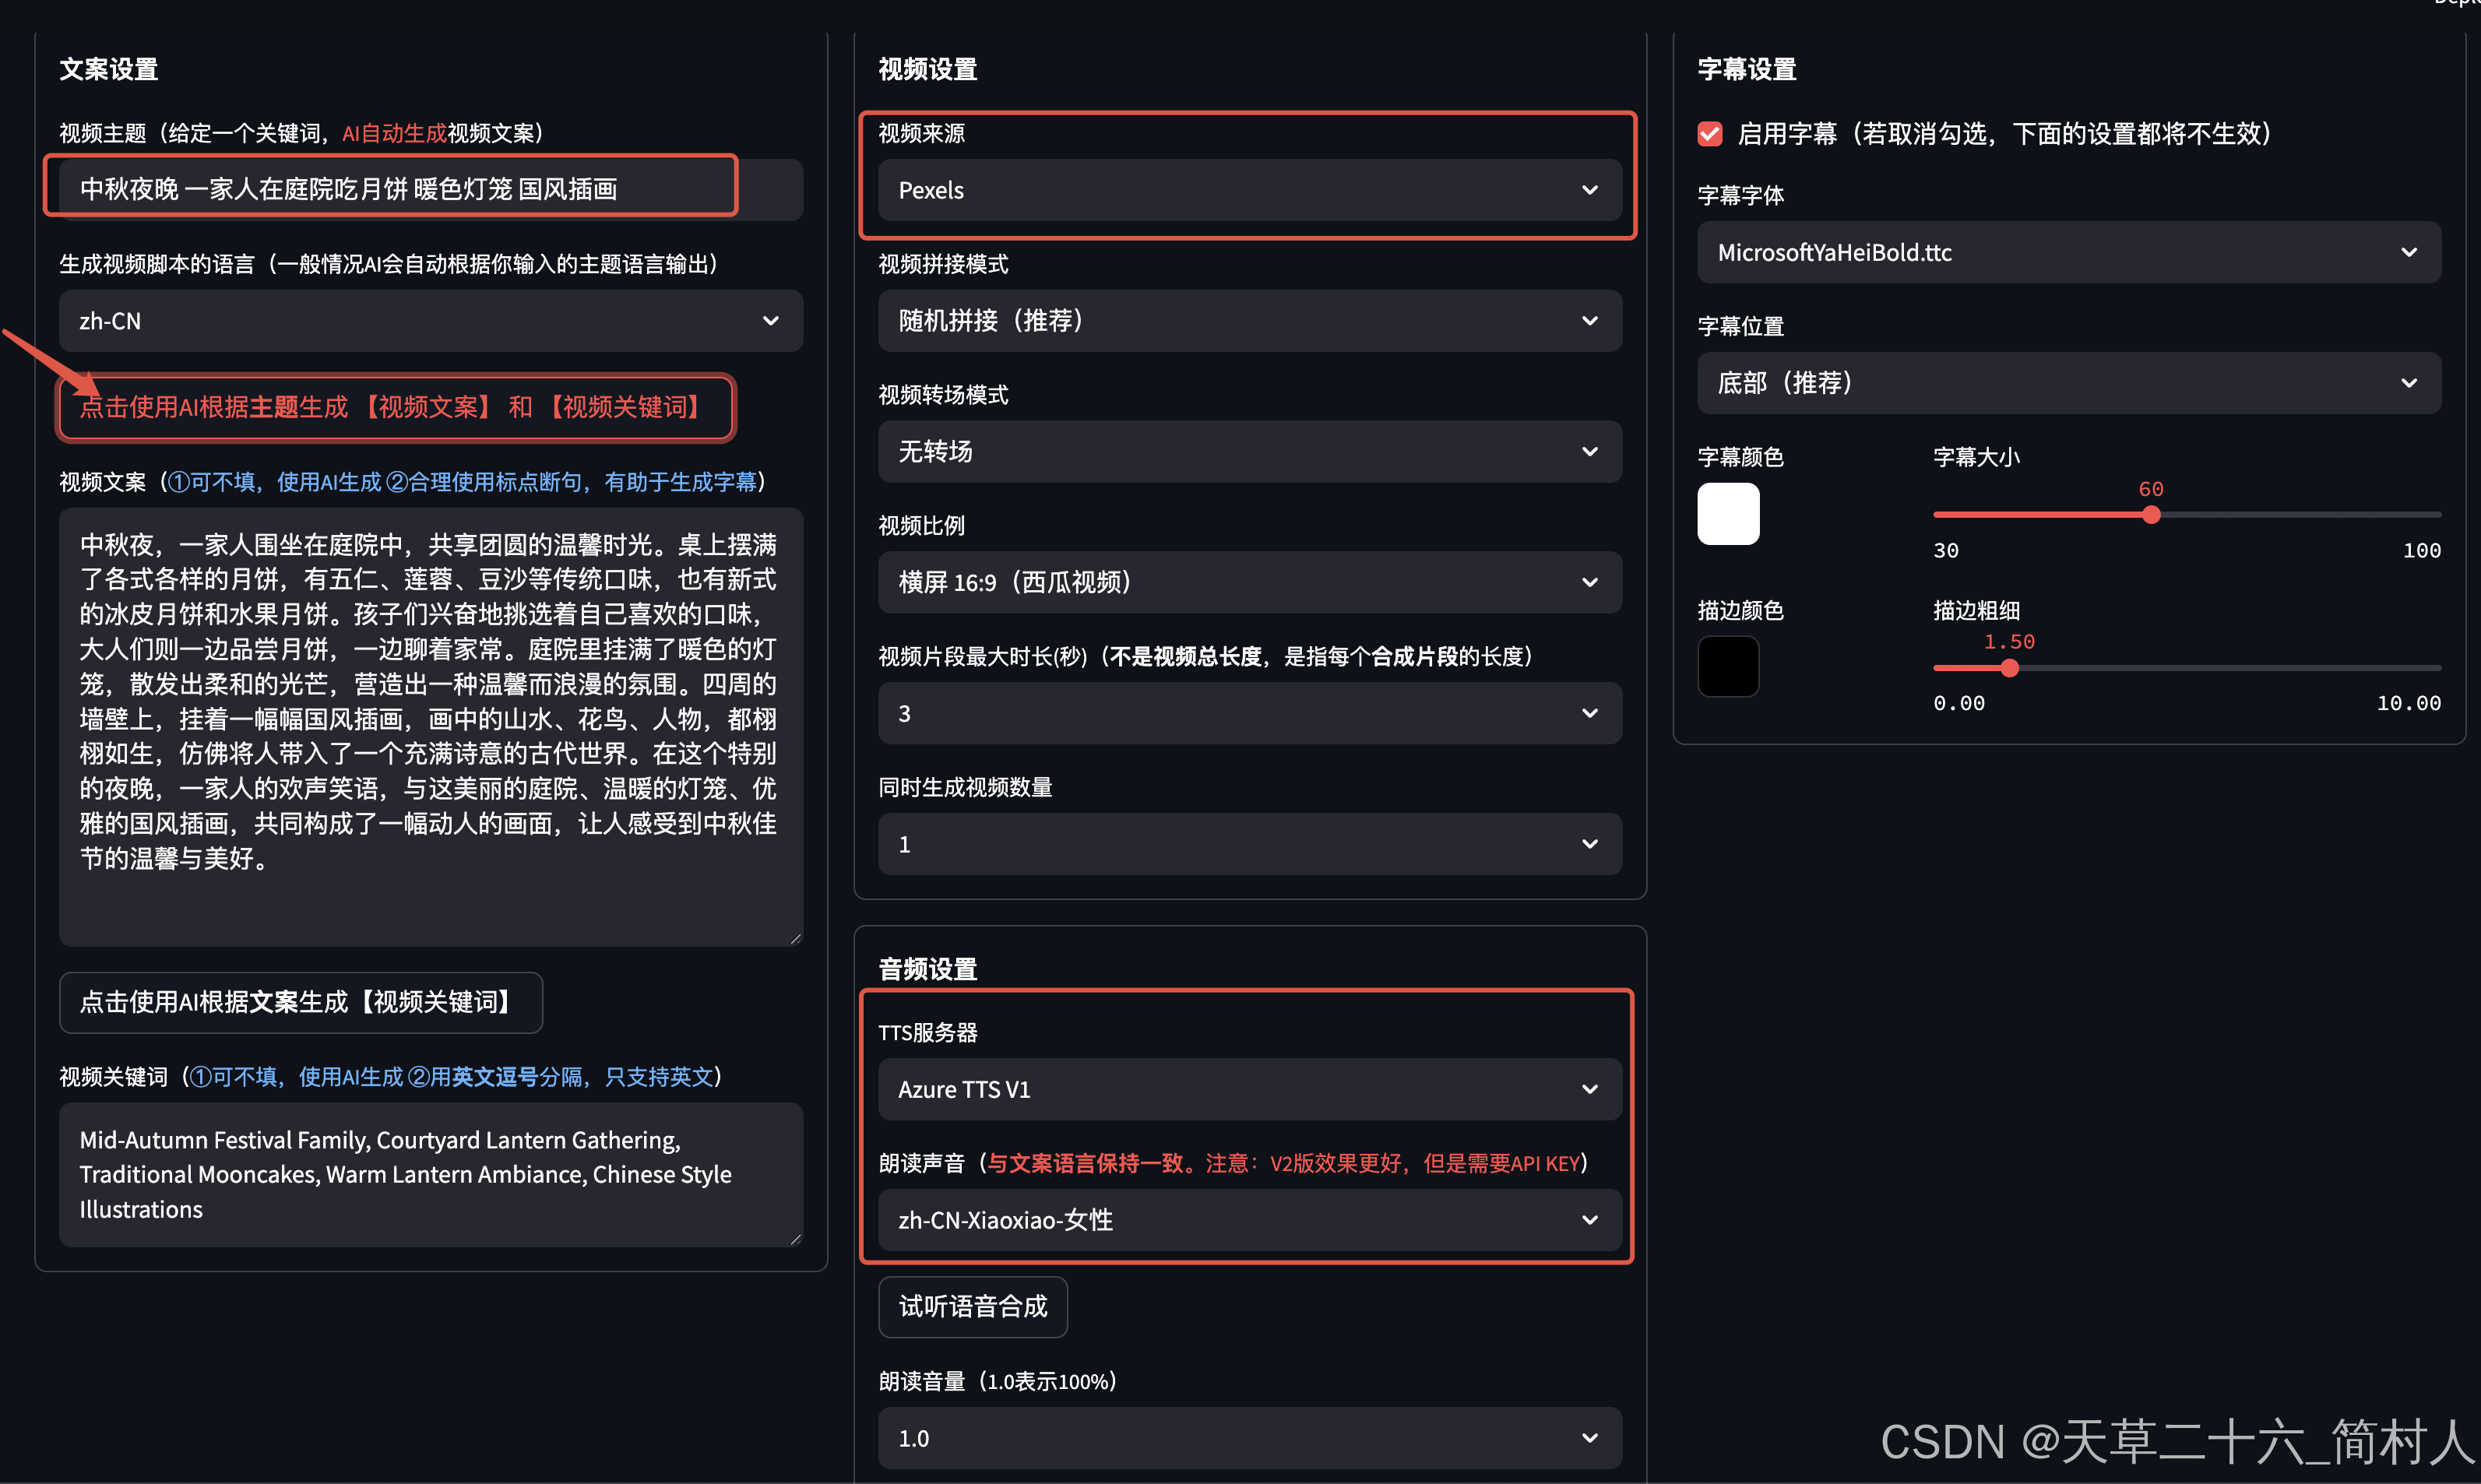Open the 同时生成视频数量 dropdown

[x=1248, y=844]
